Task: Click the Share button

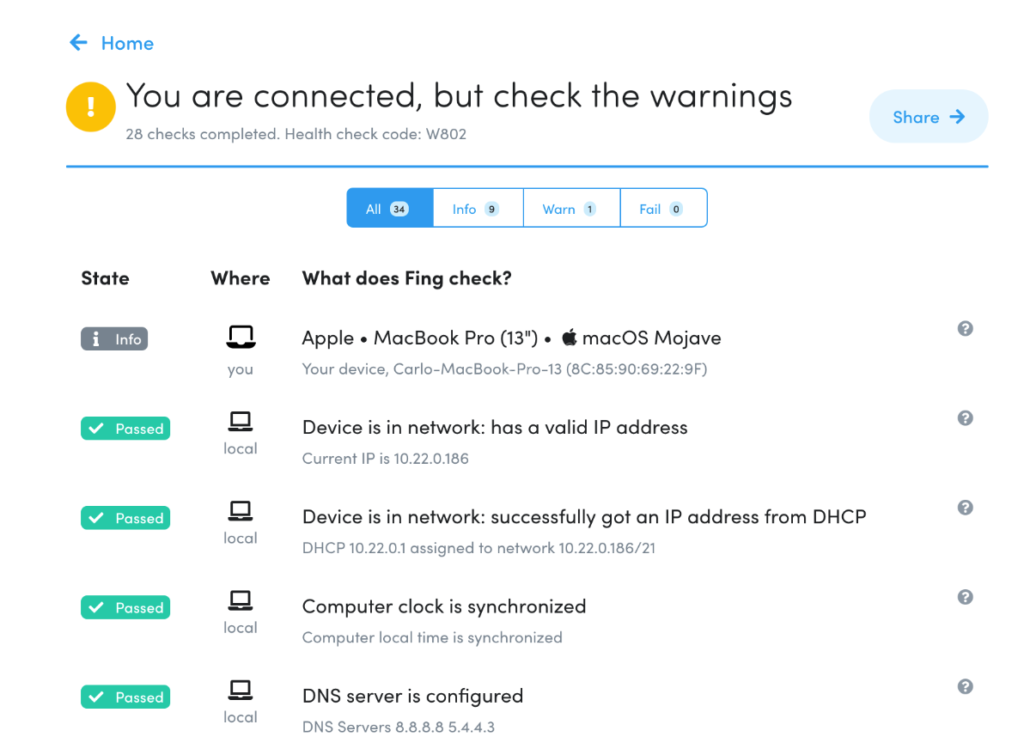Action: 928,116
